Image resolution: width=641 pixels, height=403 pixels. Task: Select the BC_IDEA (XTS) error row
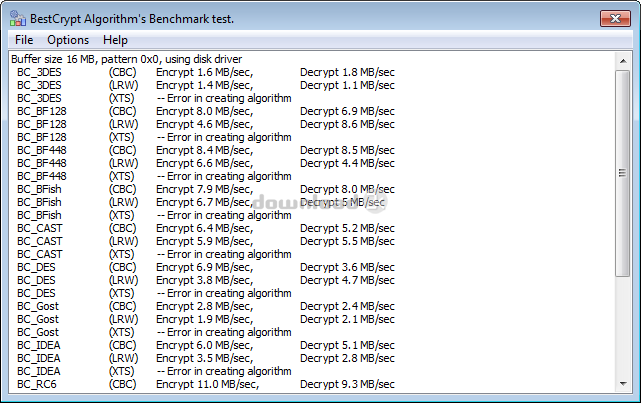pyautogui.click(x=154, y=372)
